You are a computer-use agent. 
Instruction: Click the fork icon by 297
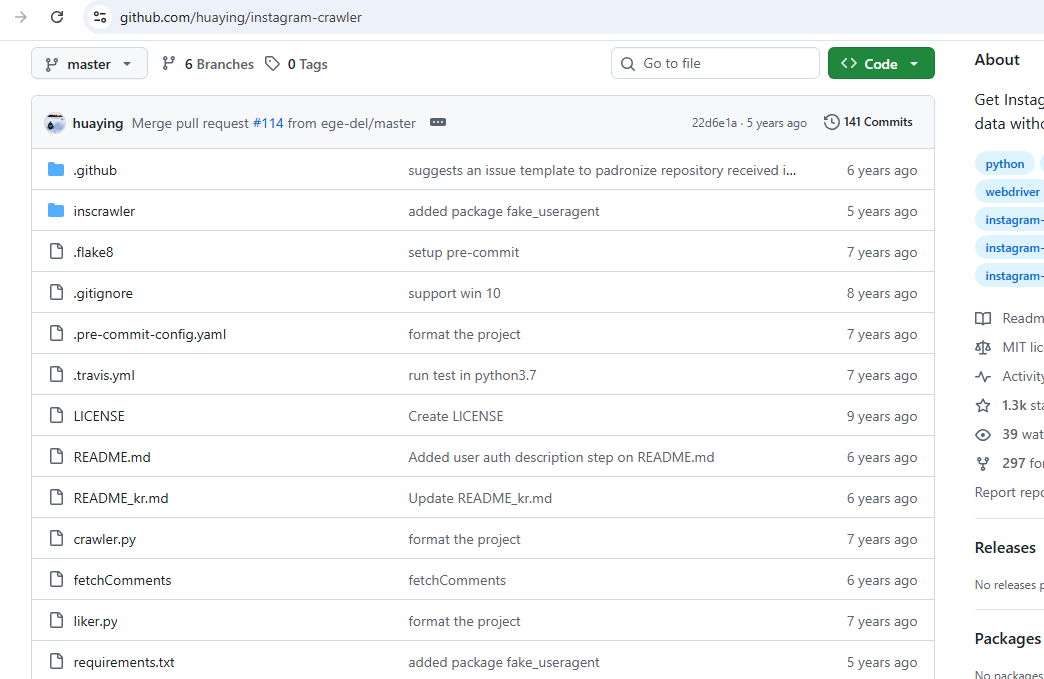(x=983, y=463)
